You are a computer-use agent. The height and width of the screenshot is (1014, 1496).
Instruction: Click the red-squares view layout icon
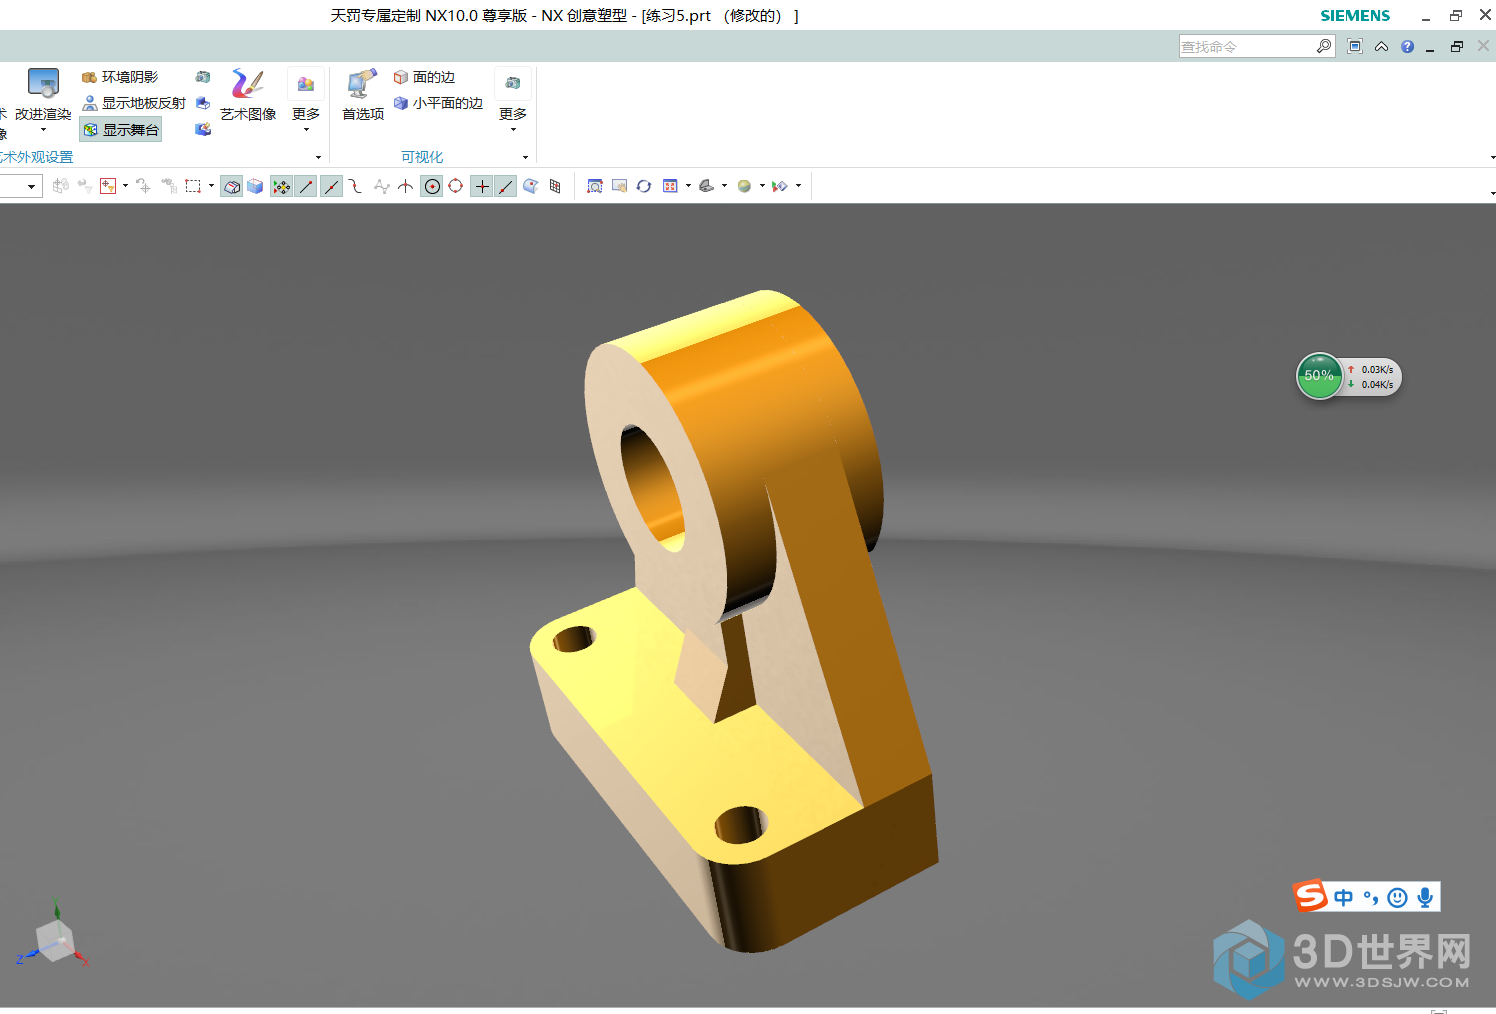[671, 186]
